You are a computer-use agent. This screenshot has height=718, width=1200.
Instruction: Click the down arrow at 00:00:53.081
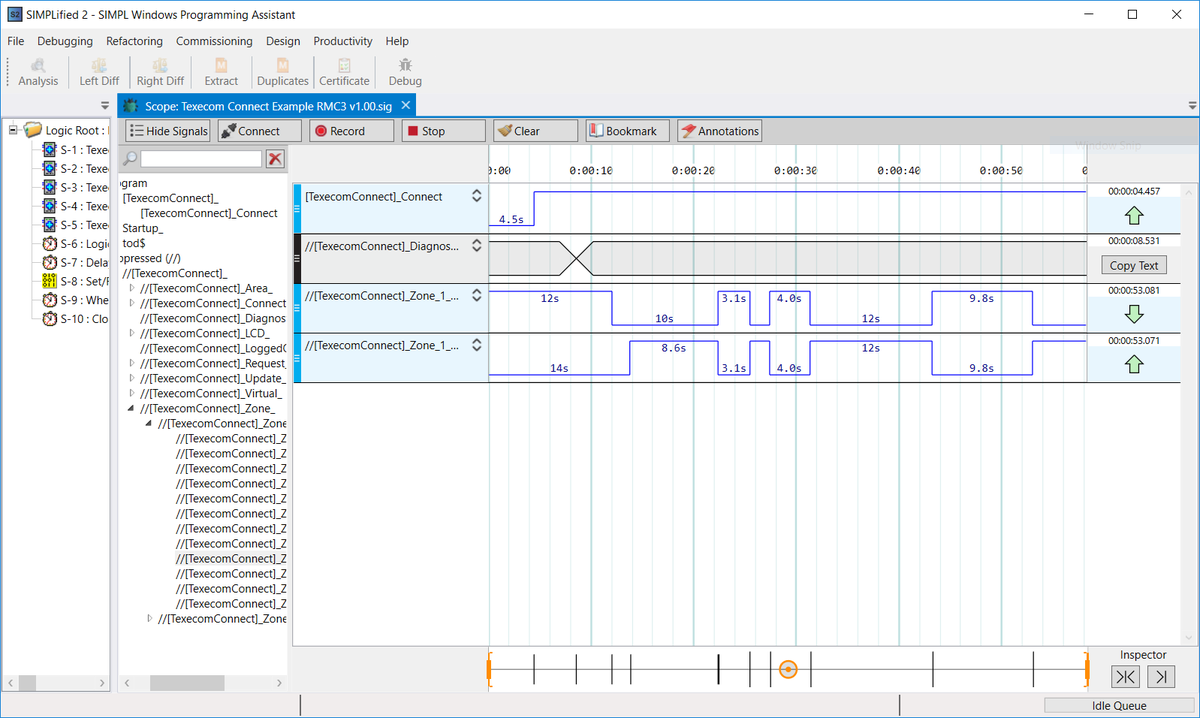(1133, 314)
